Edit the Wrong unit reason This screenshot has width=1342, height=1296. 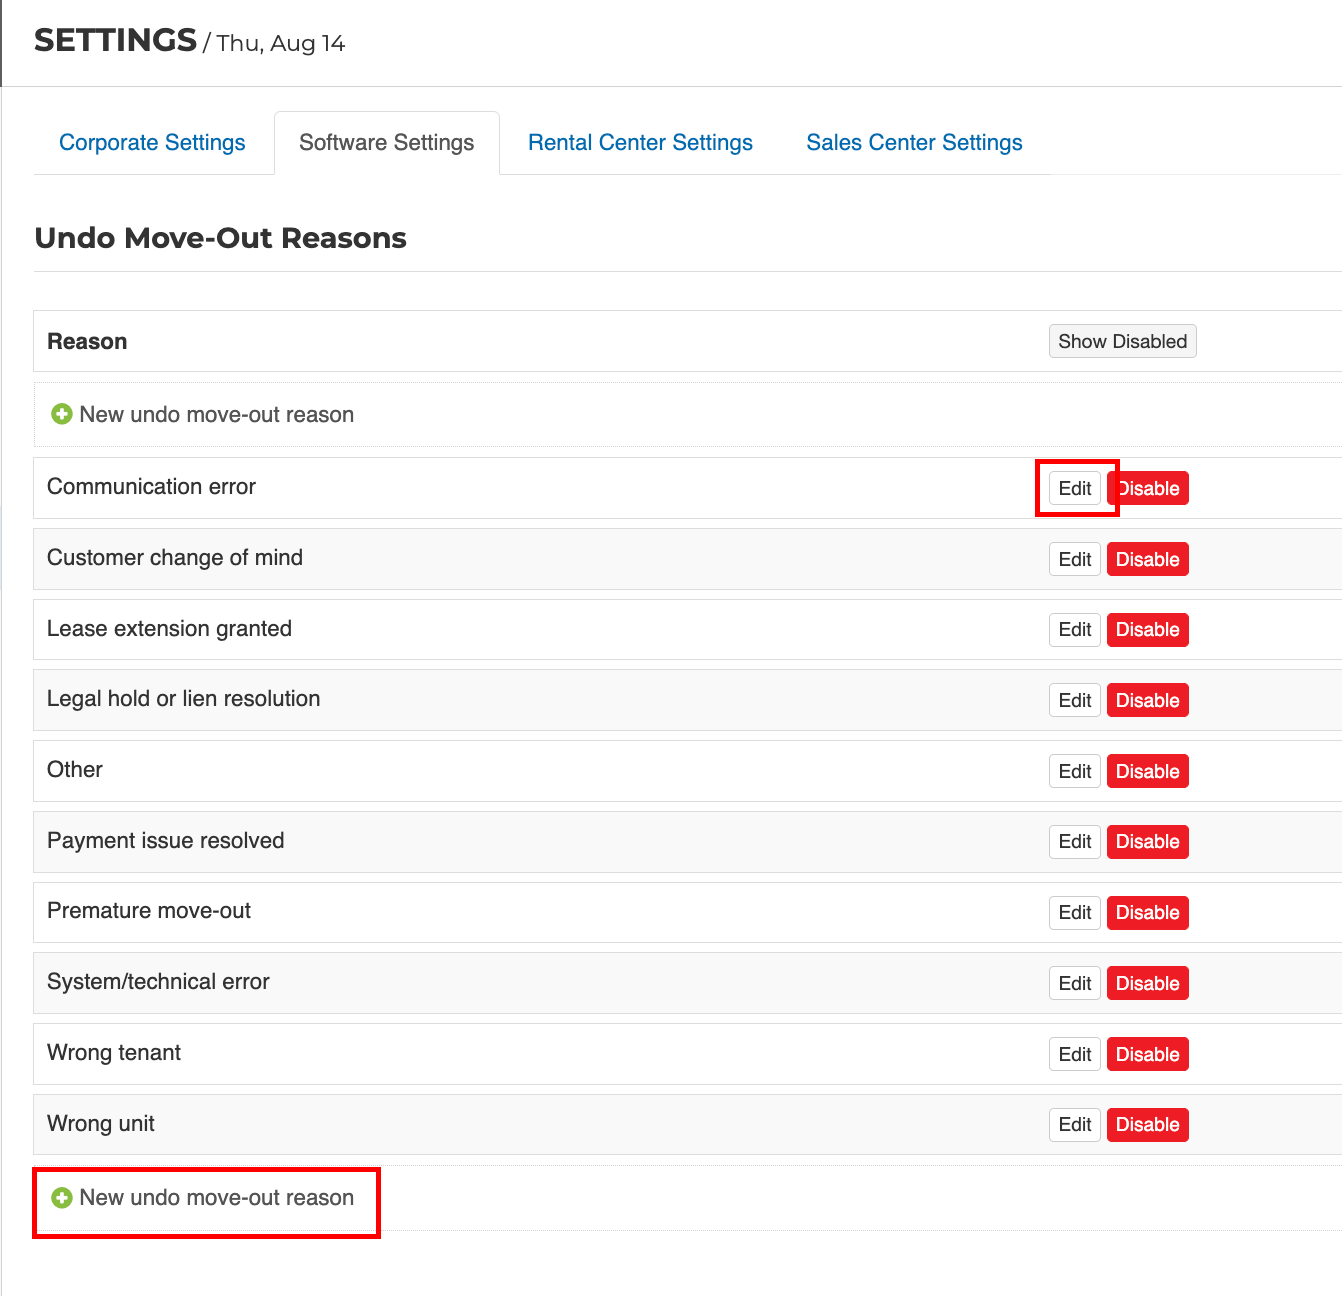1074,1125
